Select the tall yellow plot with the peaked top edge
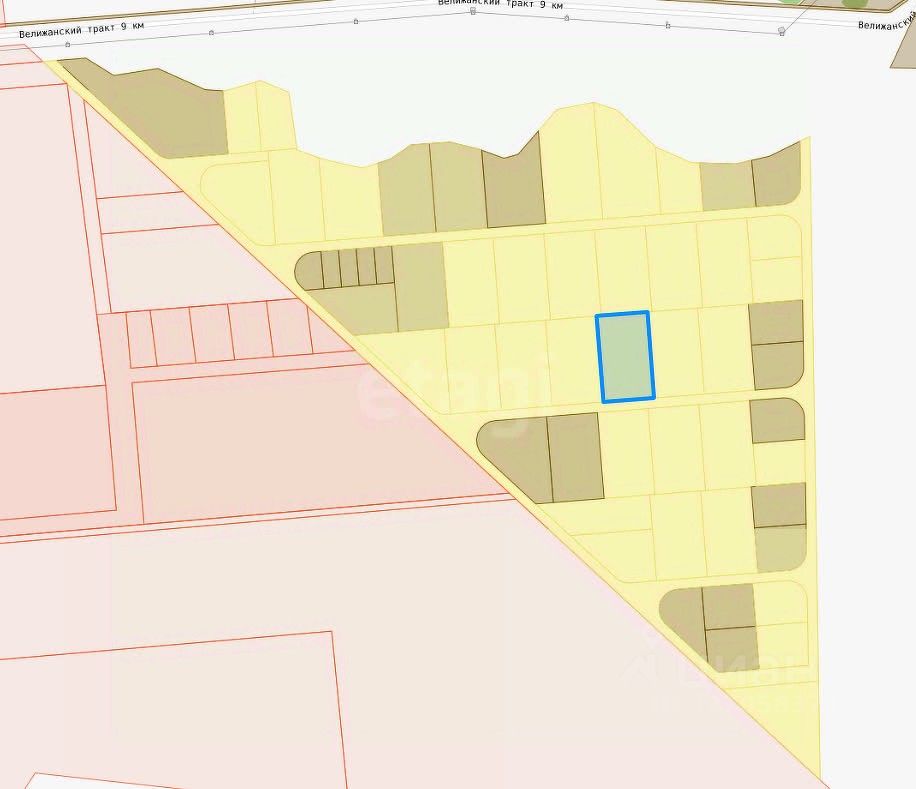 [x=570, y=164]
